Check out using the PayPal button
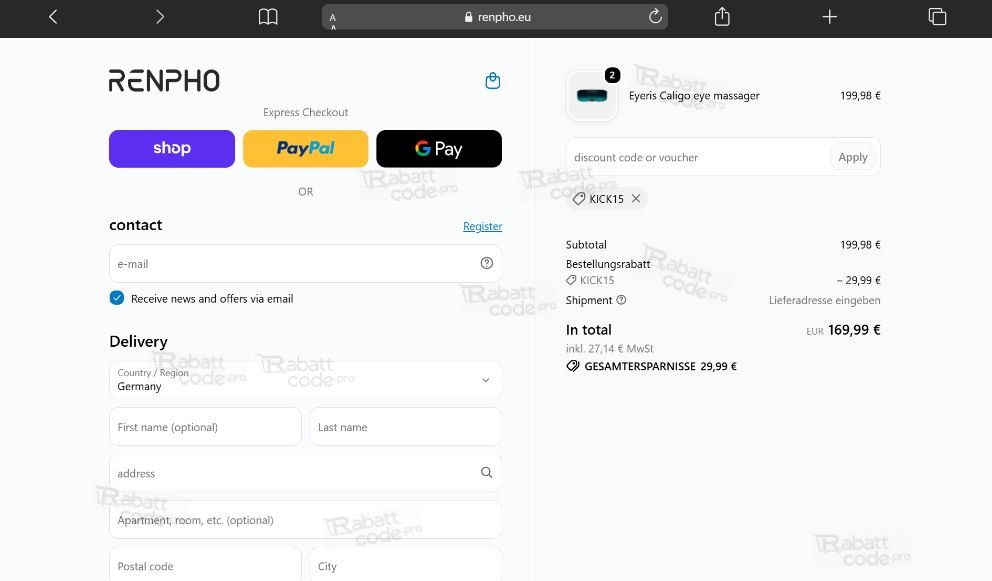The image size is (992, 581). pyautogui.click(x=306, y=149)
